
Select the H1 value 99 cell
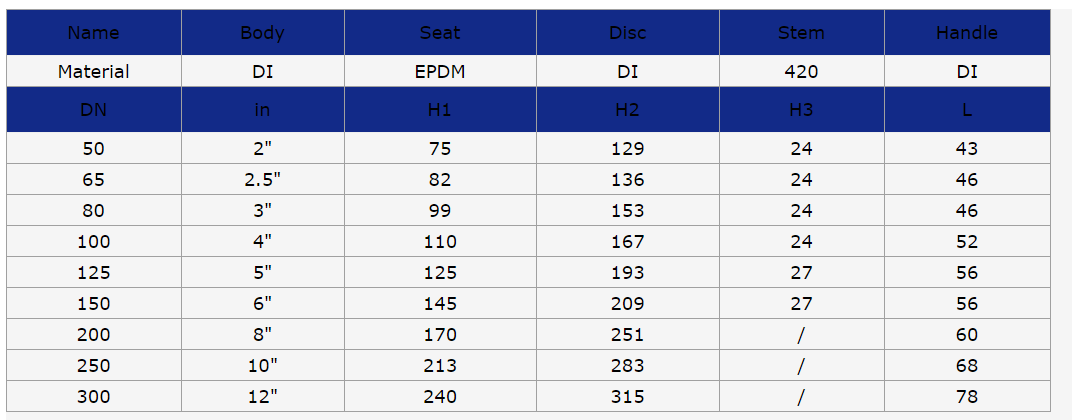tap(440, 210)
